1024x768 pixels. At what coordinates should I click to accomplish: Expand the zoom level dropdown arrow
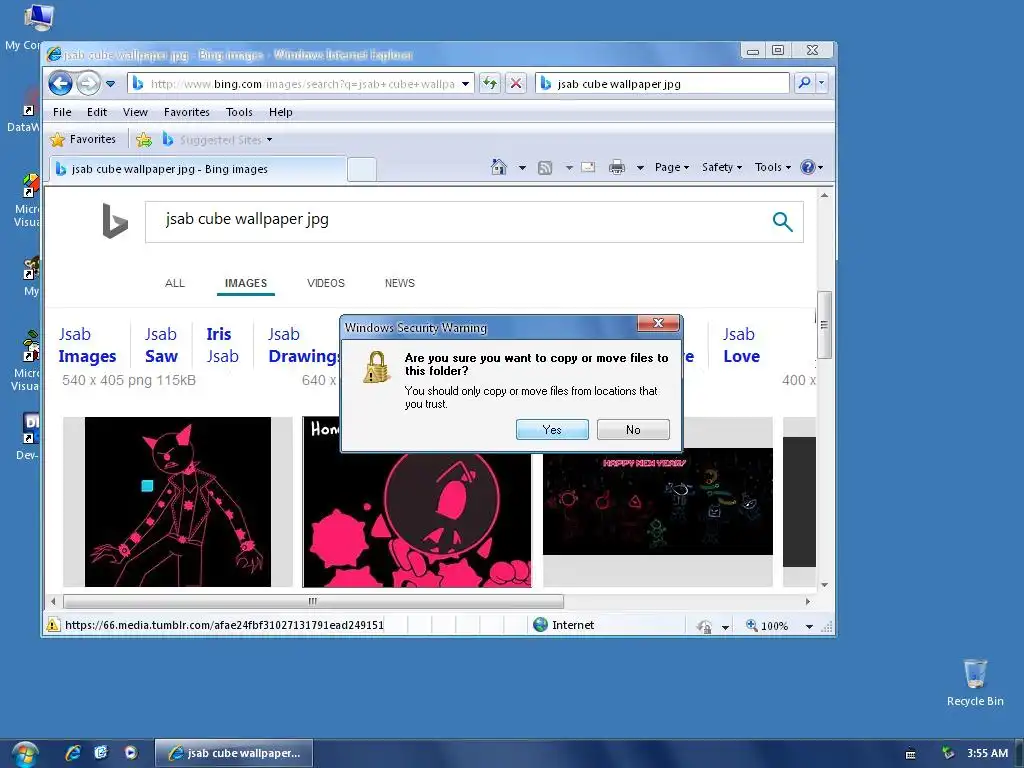click(809, 626)
